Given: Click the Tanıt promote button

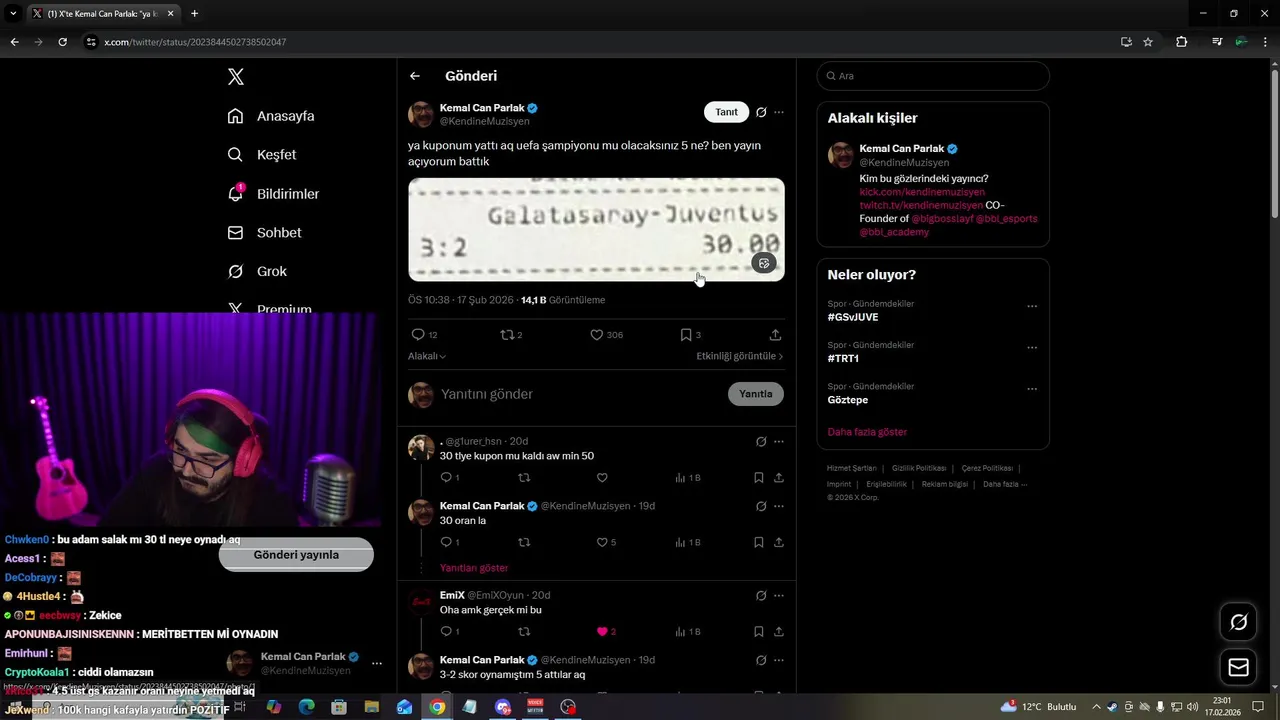Looking at the screenshot, I should (726, 112).
